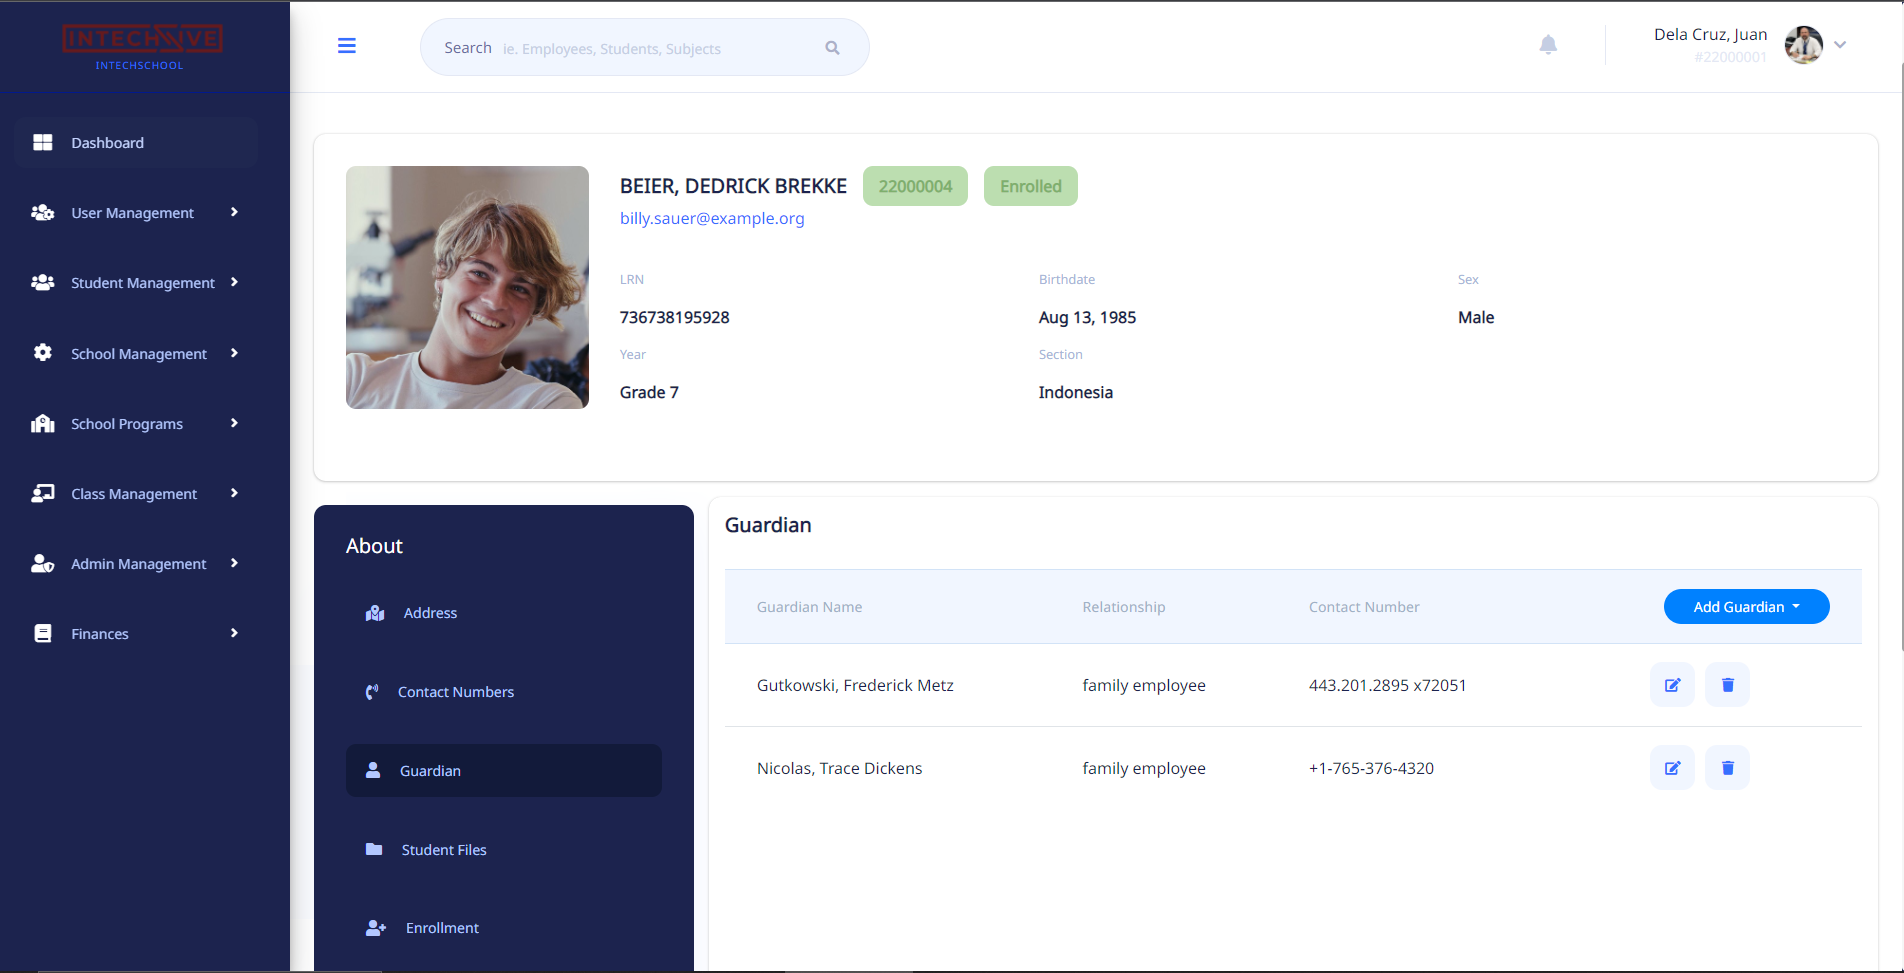1904x973 pixels.
Task: Open the Dashboard from sidebar
Action: 107,143
